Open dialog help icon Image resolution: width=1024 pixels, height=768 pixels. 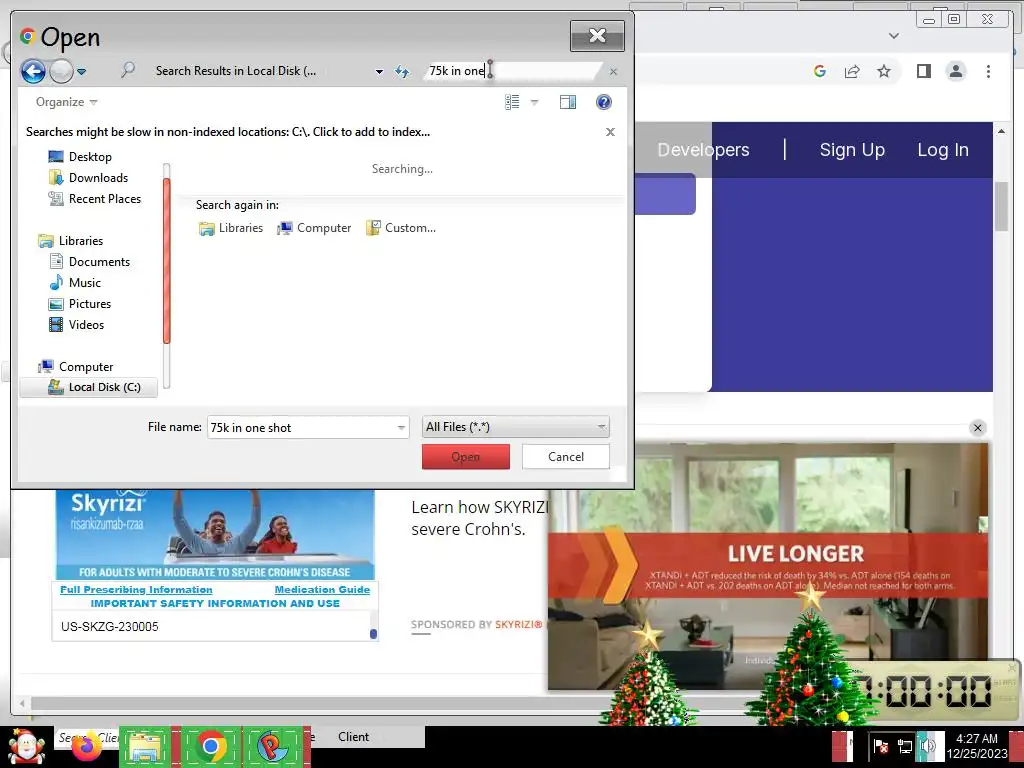click(x=603, y=102)
